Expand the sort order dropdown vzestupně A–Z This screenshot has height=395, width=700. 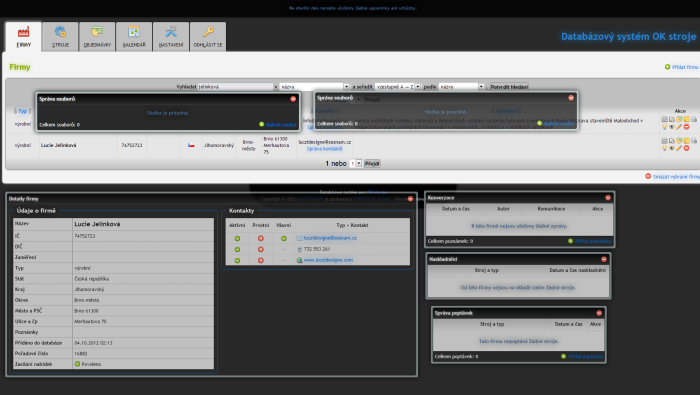[397, 87]
